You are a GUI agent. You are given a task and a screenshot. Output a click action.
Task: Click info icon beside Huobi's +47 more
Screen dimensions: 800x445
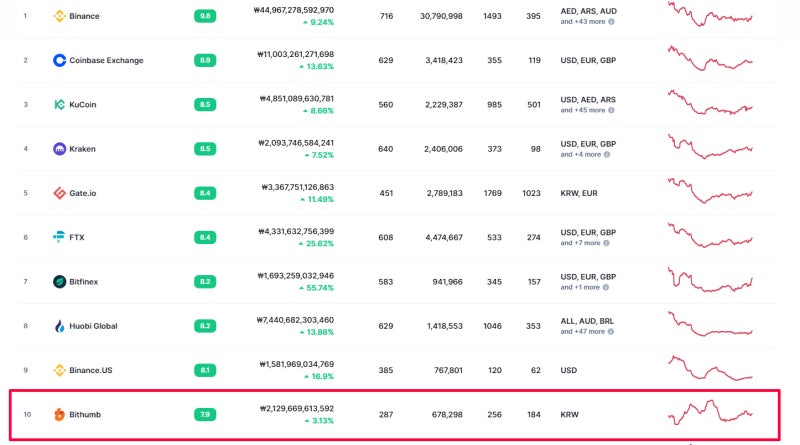(611, 332)
